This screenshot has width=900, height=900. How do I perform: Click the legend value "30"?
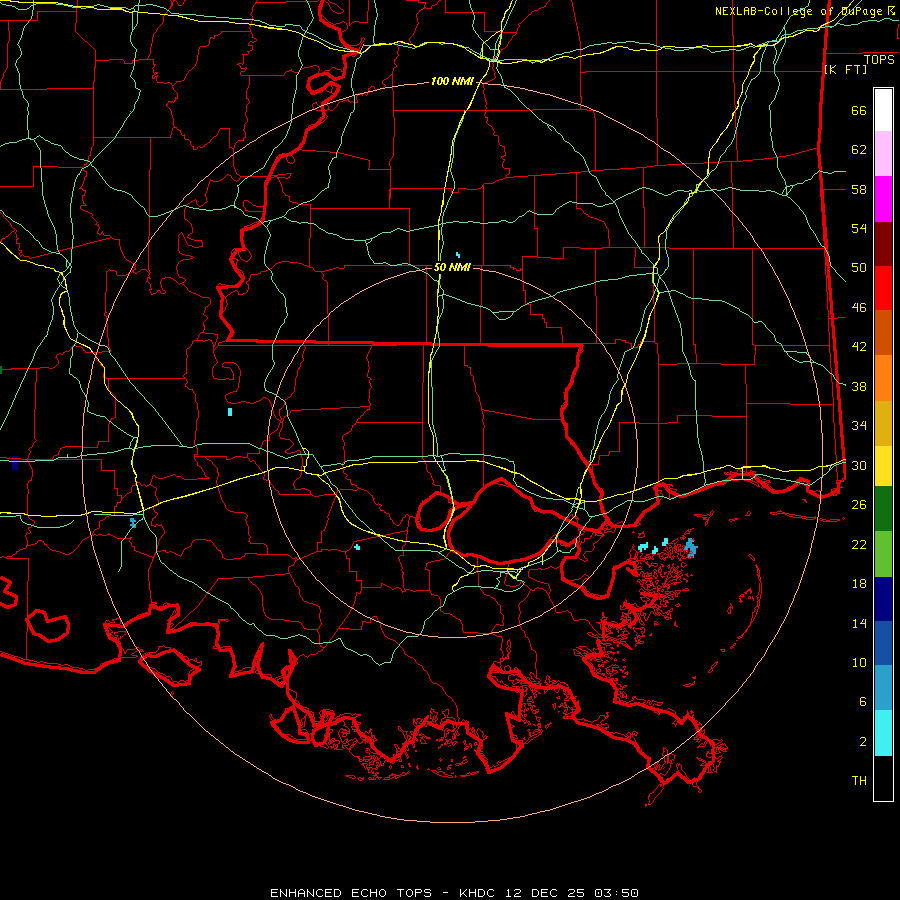(x=859, y=465)
